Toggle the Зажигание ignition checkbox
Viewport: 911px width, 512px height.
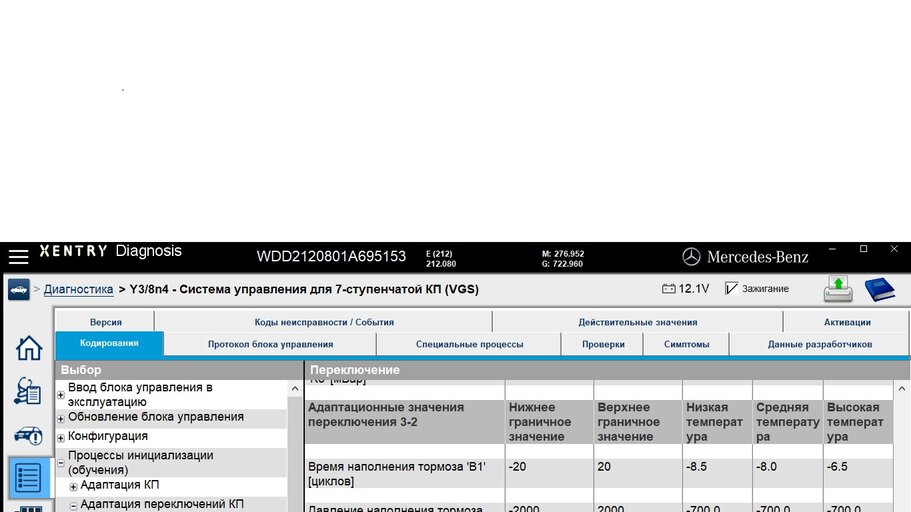pyautogui.click(x=731, y=288)
